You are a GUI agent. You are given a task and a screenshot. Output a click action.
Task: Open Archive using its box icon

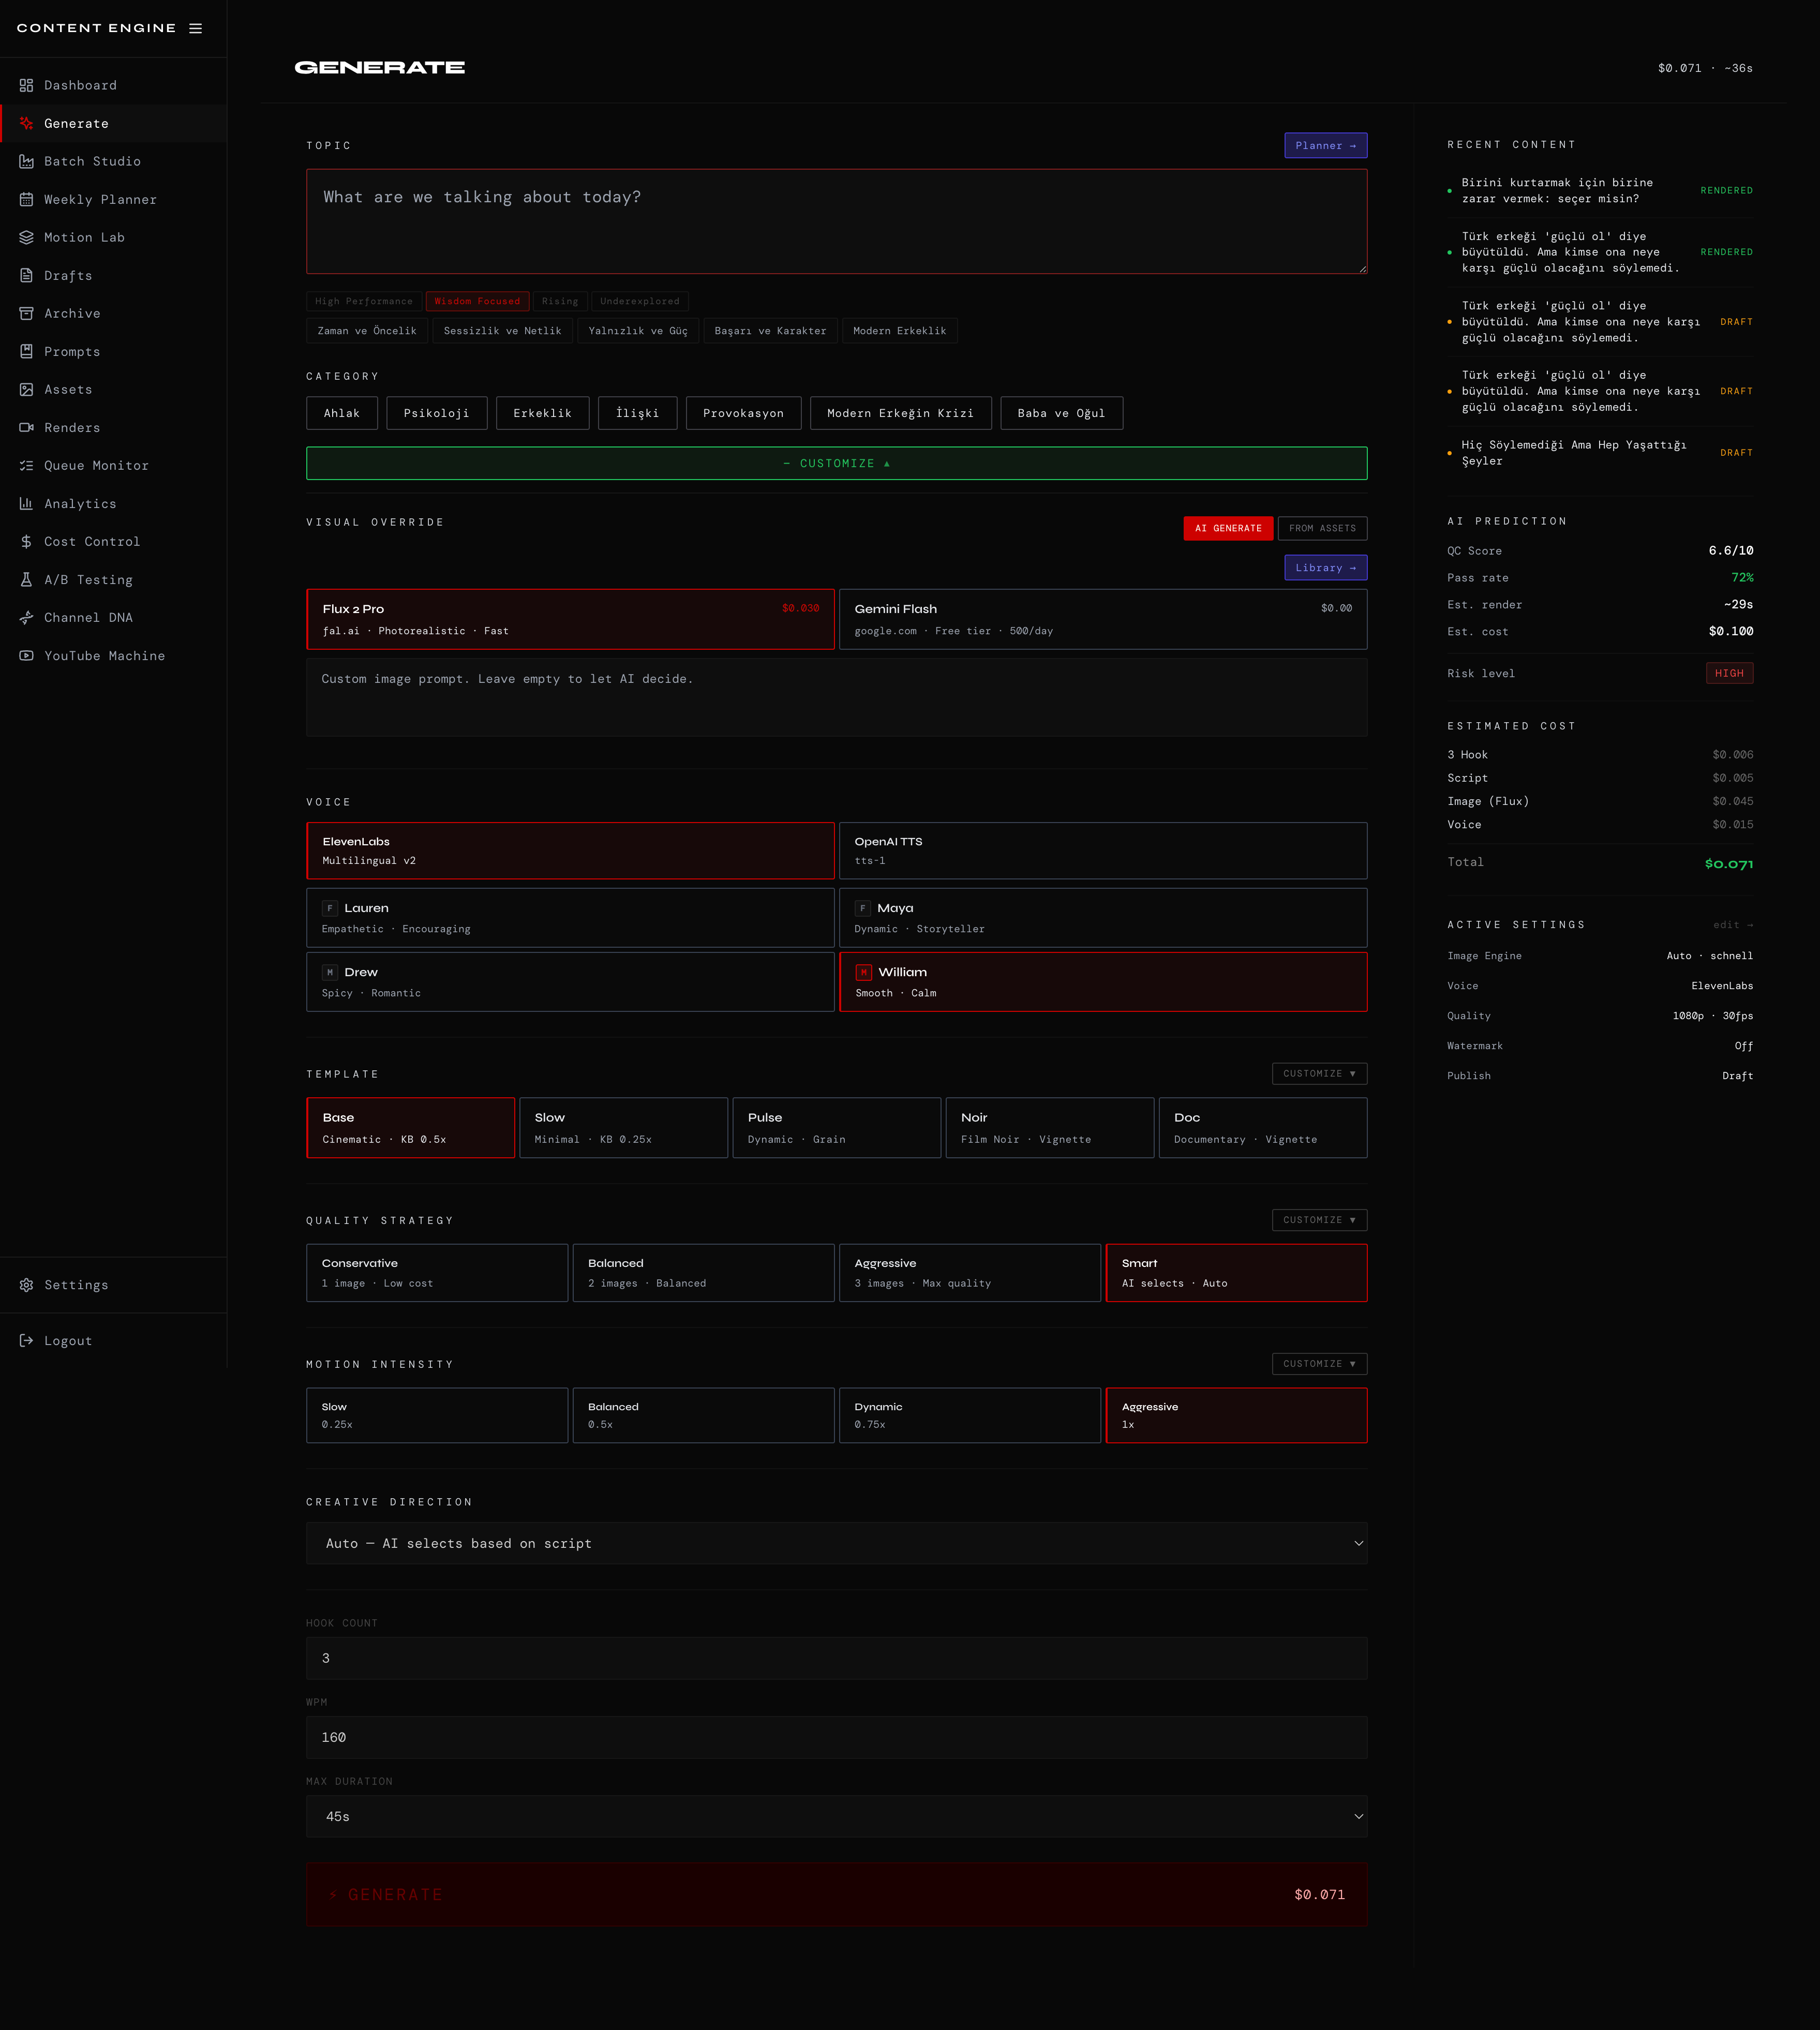27,313
